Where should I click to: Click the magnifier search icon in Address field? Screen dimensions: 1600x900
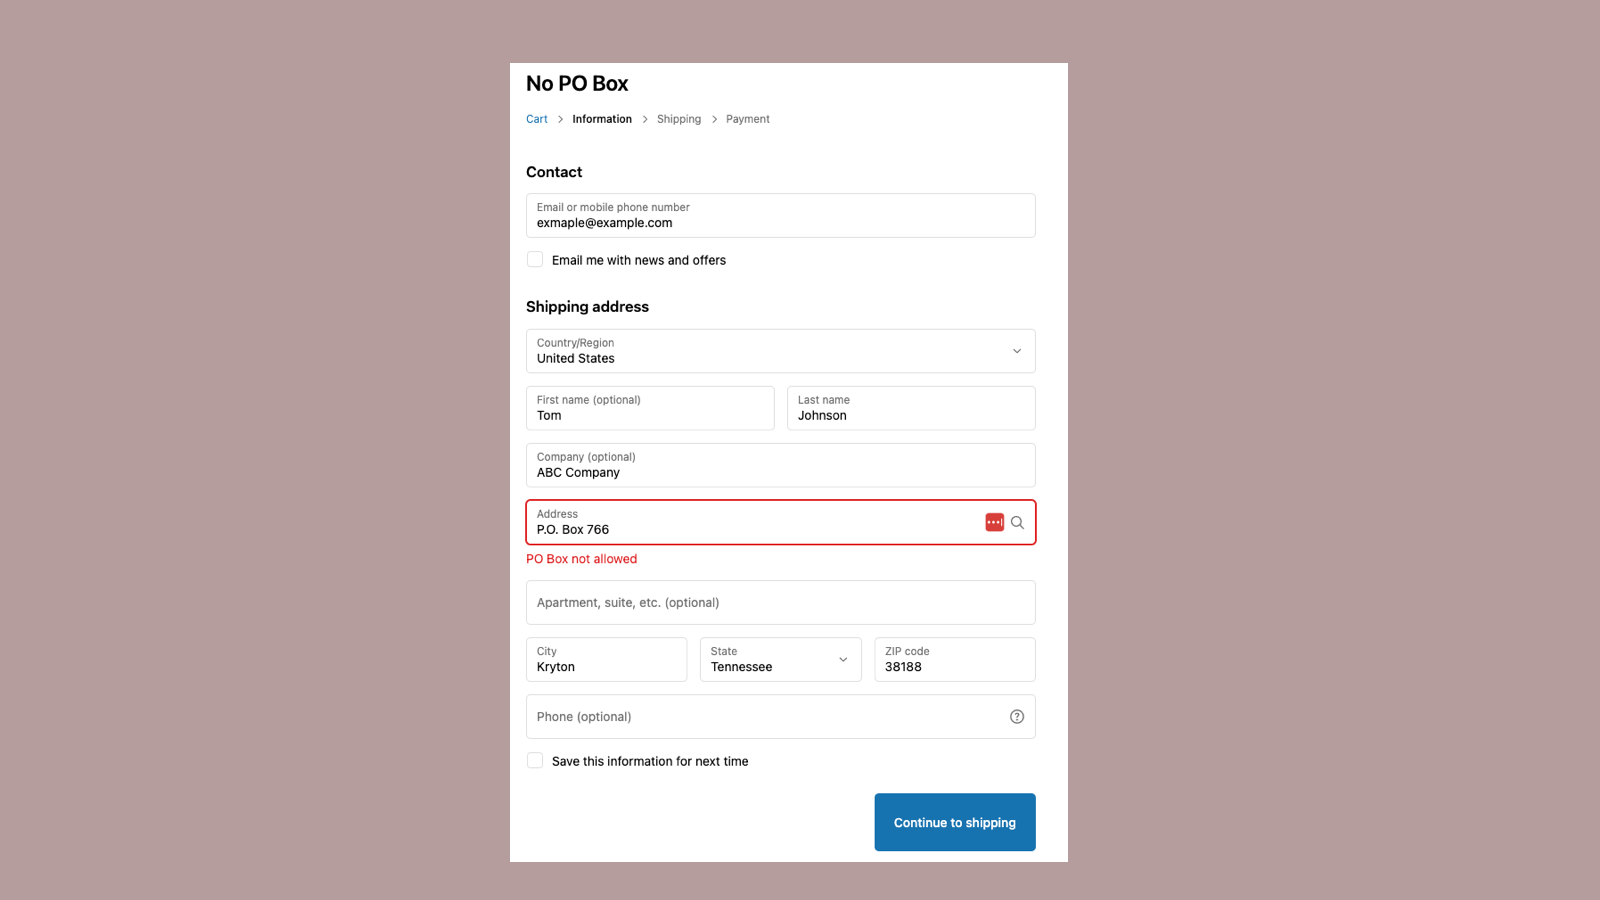(x=1017, y=522)
